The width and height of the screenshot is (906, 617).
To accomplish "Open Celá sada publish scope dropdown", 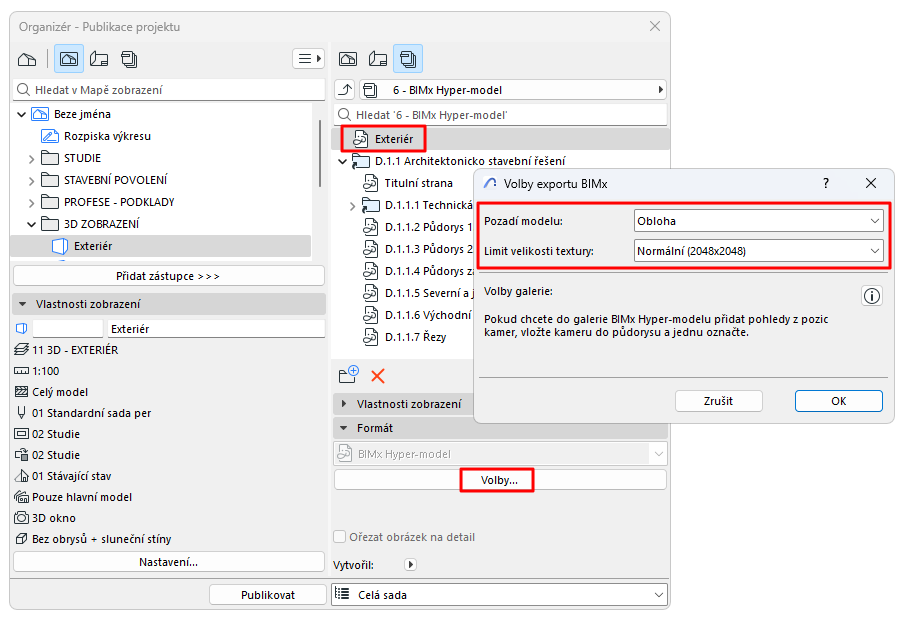I will [499, 595].
